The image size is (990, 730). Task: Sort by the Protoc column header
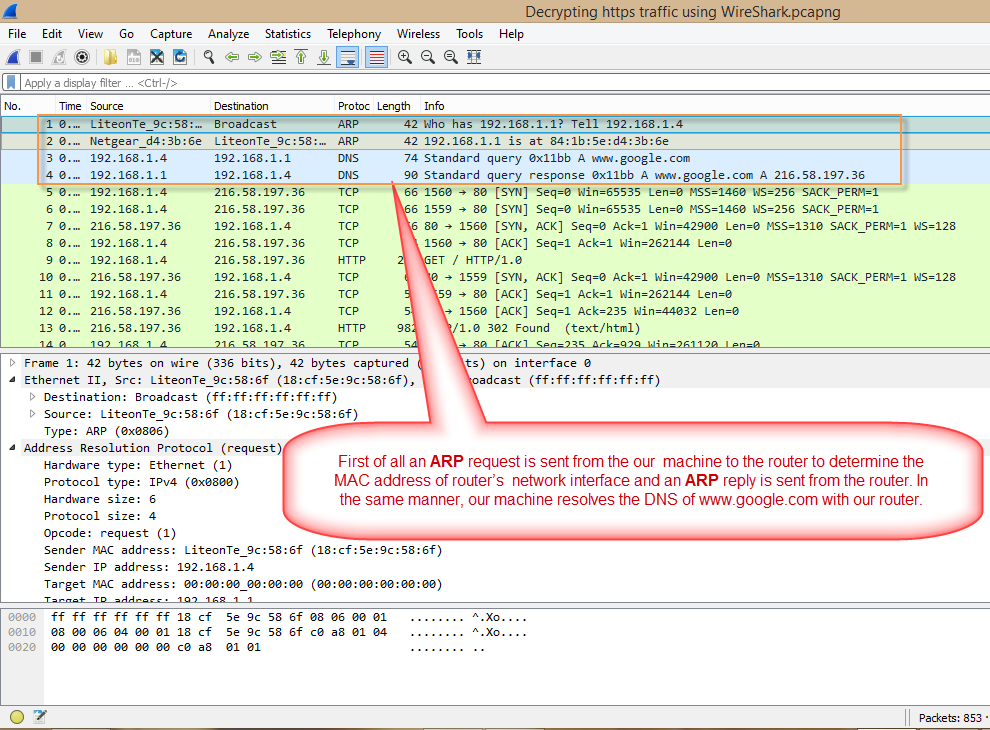(x=354, y=106)
